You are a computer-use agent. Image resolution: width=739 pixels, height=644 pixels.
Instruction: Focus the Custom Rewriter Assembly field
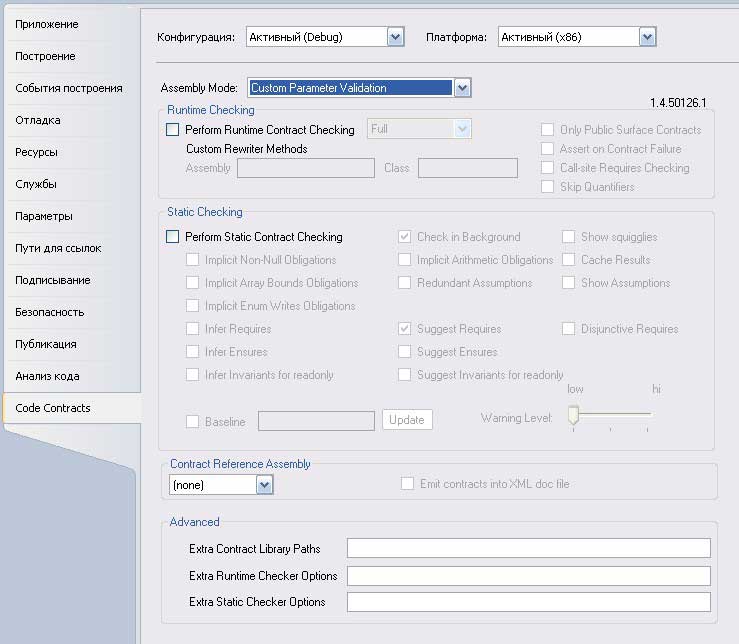(306, 168)
